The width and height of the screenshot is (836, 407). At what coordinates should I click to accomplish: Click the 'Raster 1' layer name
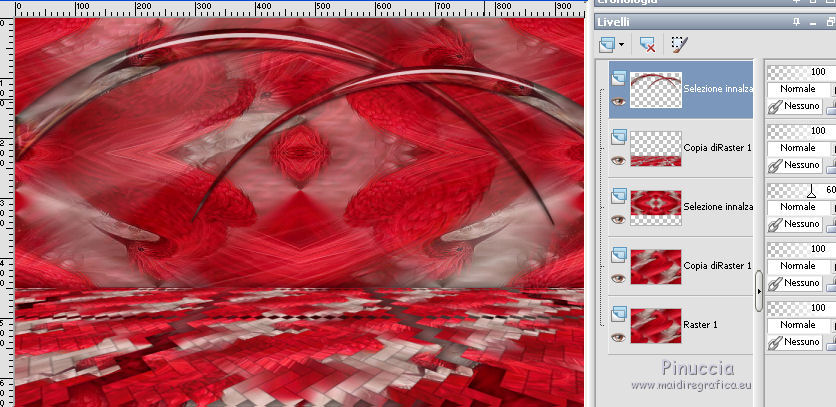(701, 325)
